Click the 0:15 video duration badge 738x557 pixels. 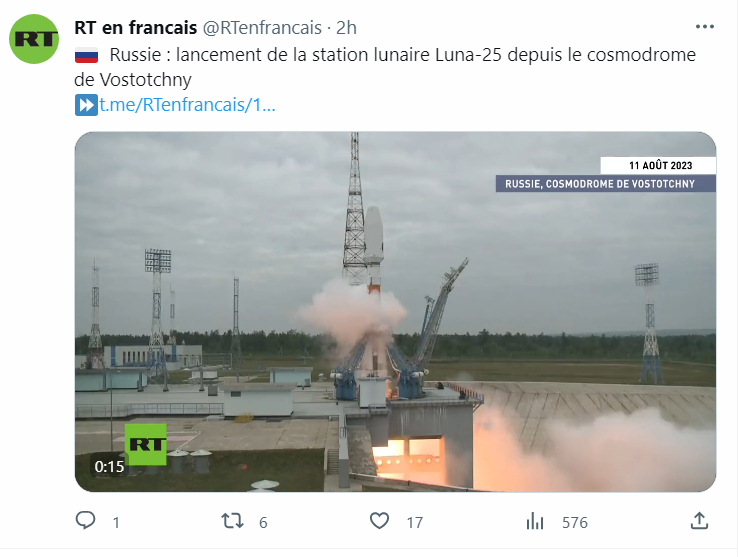[x=109, y=467]
